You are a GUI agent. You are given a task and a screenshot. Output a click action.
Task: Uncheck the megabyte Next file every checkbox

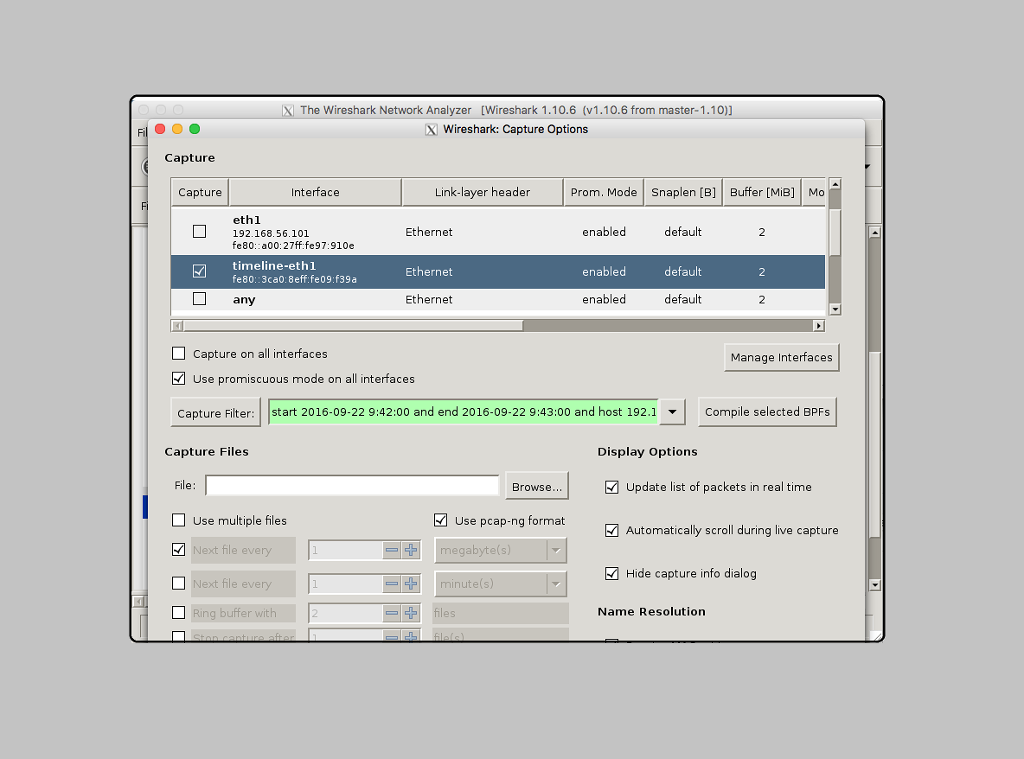pos(178,549)
